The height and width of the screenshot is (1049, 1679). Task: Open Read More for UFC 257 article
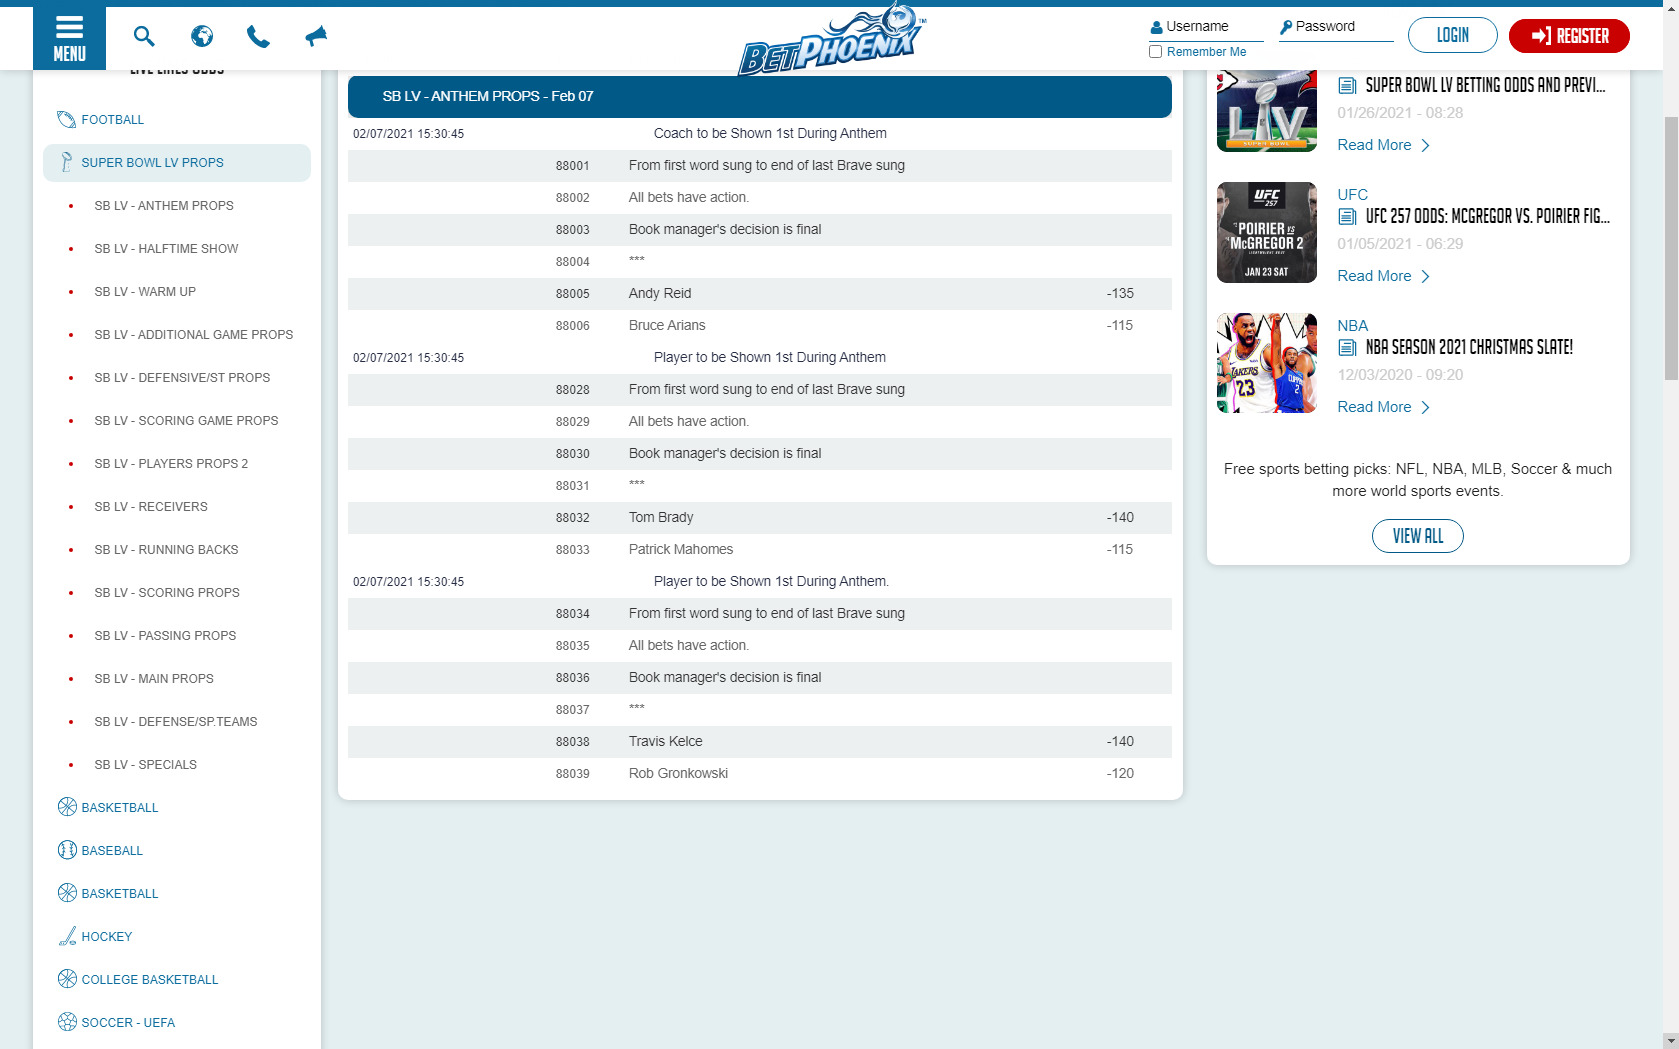(1384, 276)
